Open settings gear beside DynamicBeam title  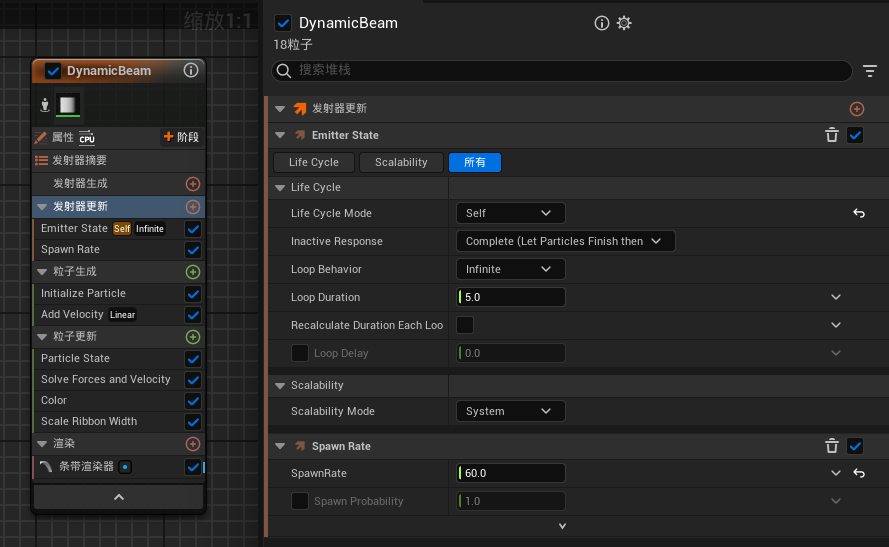click(x=624, y=23)
